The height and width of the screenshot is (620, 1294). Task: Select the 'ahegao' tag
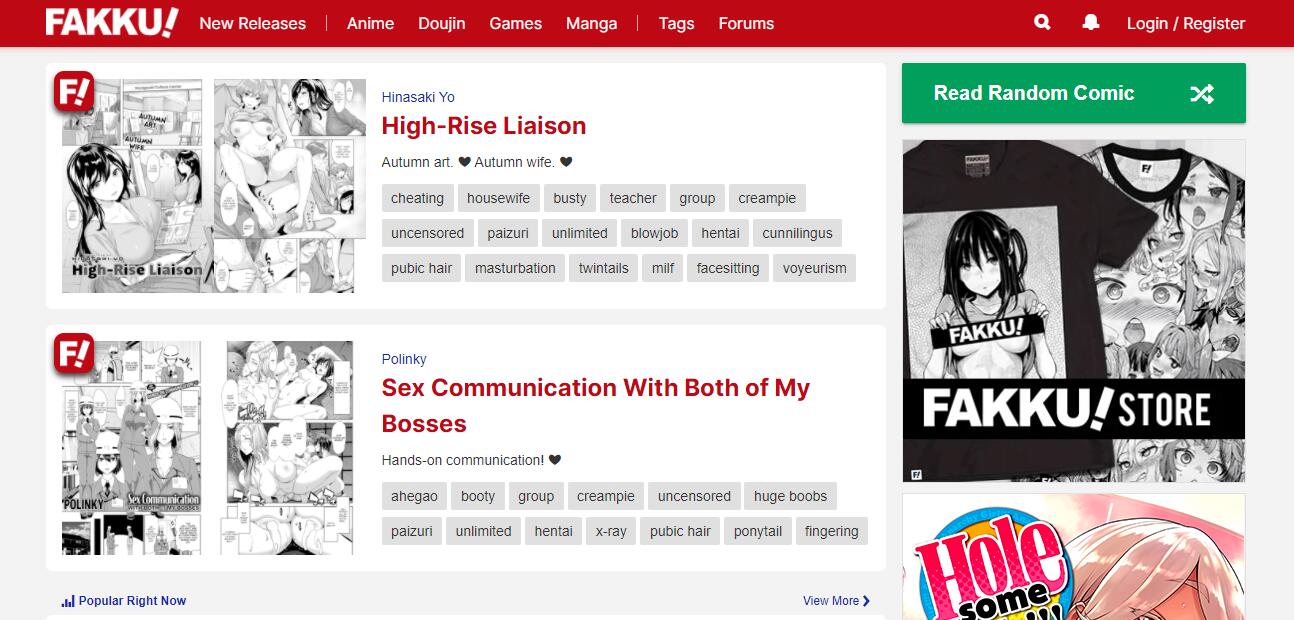414,496
